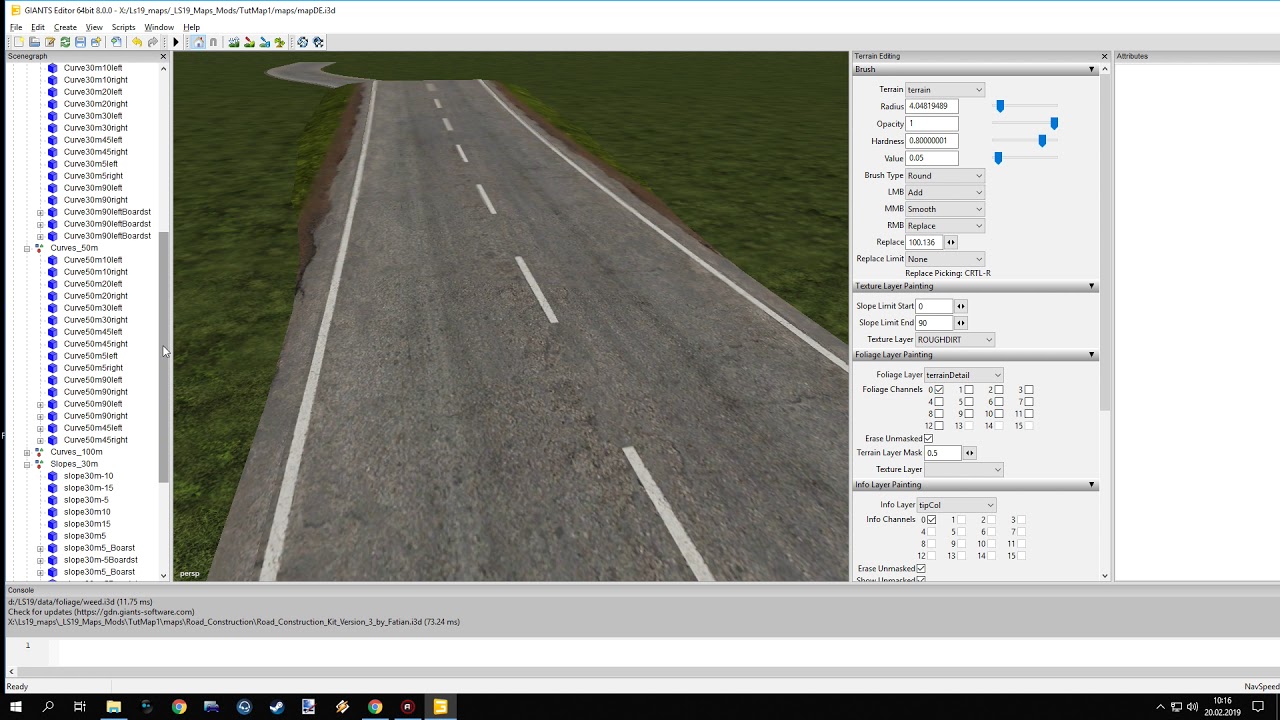Click the Terrain Layer Mask stepper arrows
The height and width of the screenshot is (720, 1280).
point(969,453)
